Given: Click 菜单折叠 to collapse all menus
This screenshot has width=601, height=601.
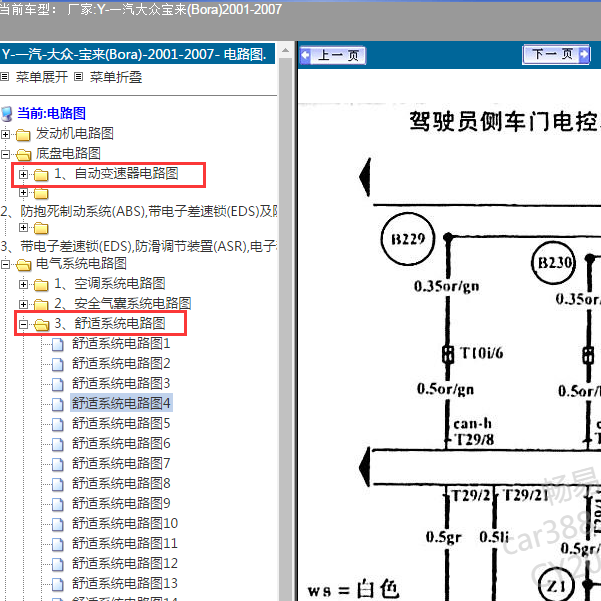Looking at the screenshot, I should [116, 77].
